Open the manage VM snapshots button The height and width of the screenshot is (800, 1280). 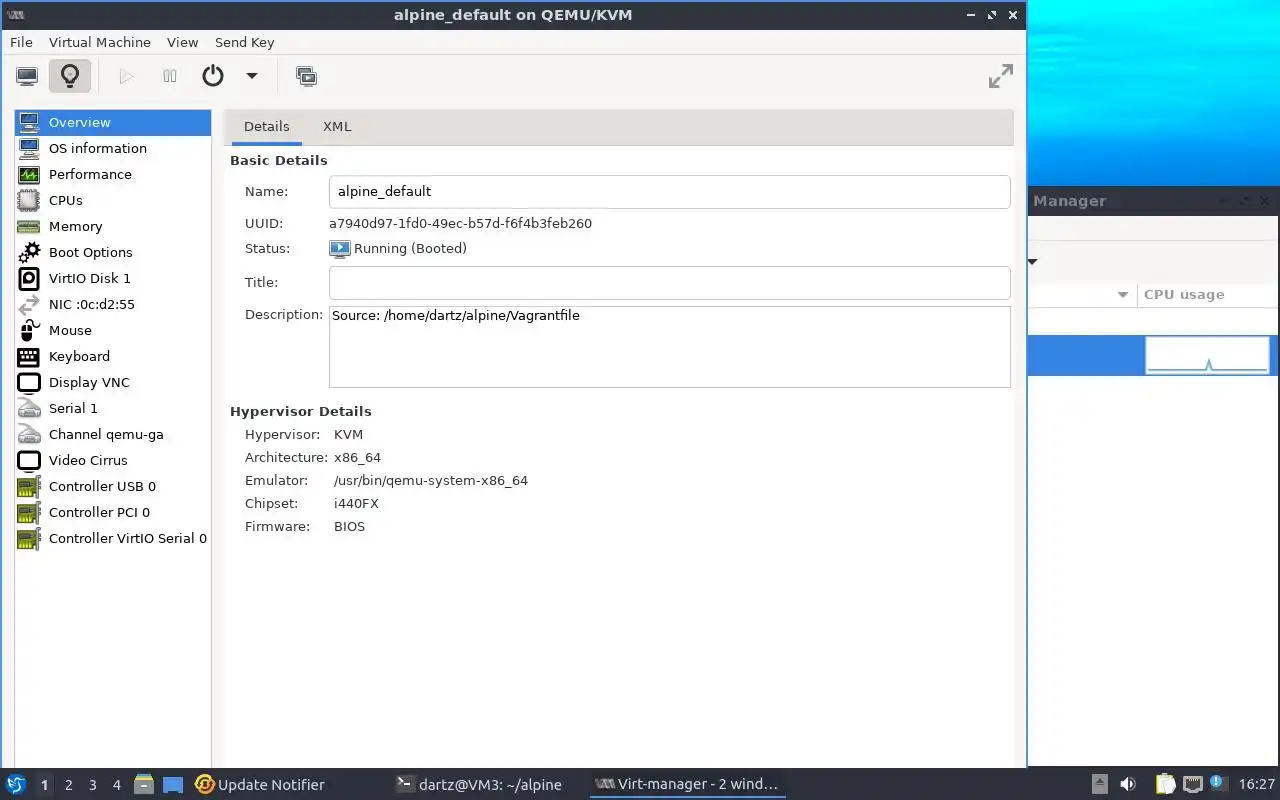pos(306,76)
